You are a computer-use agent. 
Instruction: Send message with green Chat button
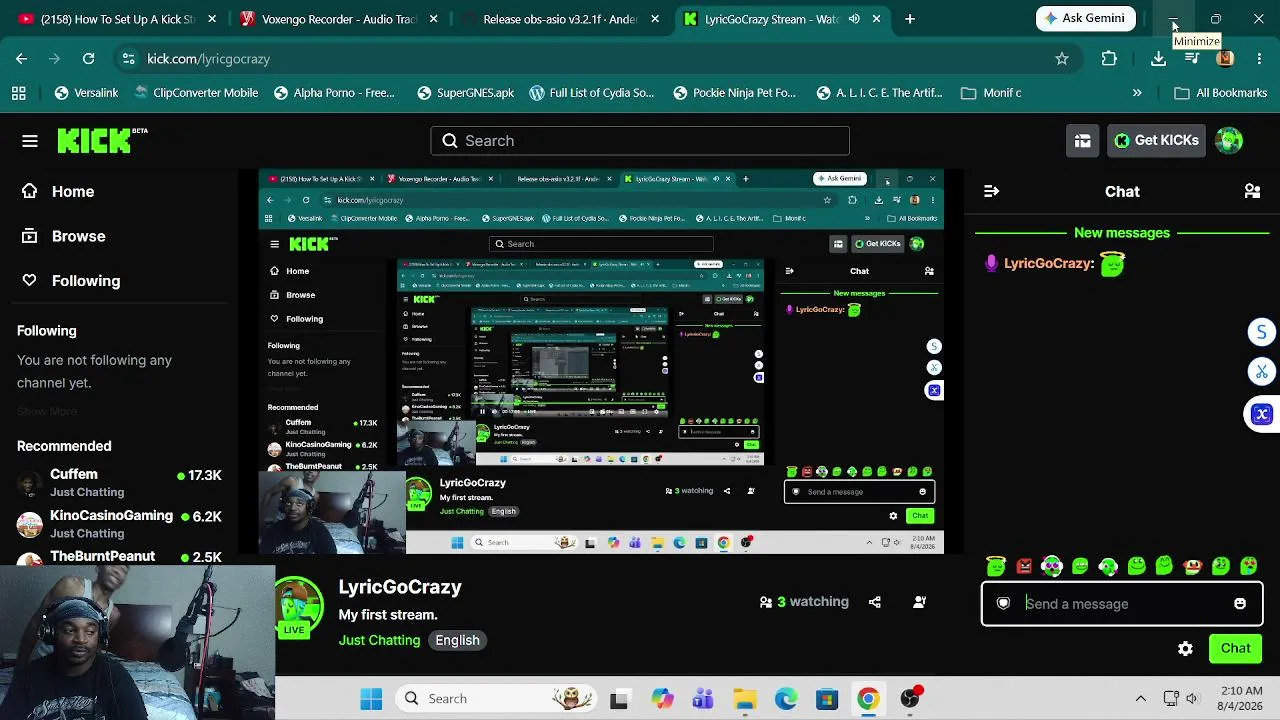point(1235,649)
